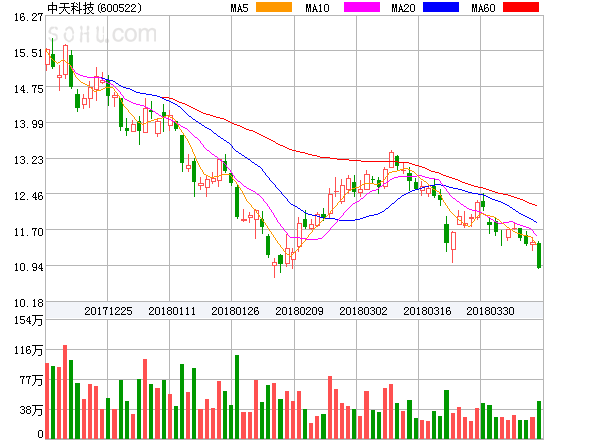The width and height of the screenshot is (600, 440).
Task: Click the 11.70 price axis label
Action: (28, 232)
